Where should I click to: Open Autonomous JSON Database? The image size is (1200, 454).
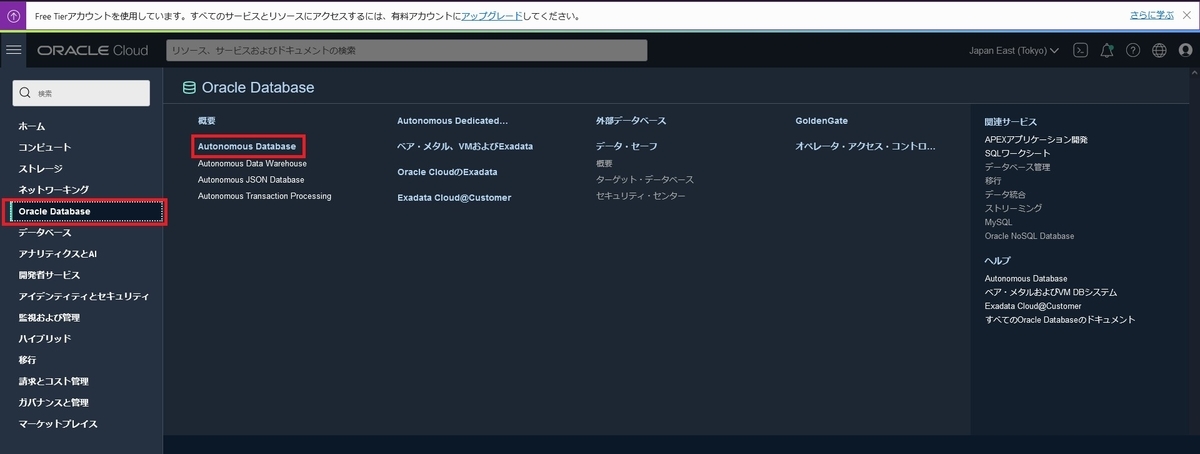251,179
